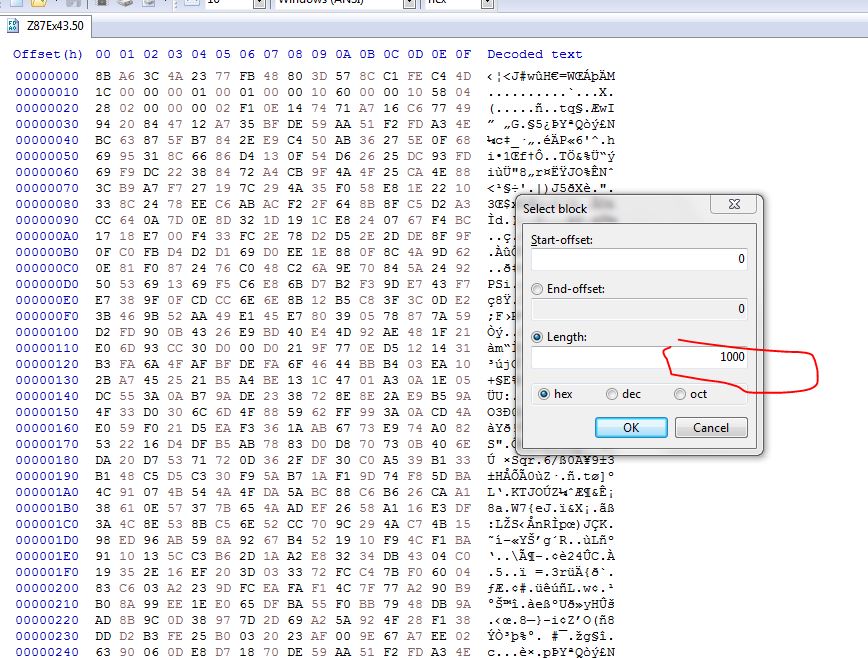Click the file icon on Z87Ex43.50 tab

(x=13, y=26)
